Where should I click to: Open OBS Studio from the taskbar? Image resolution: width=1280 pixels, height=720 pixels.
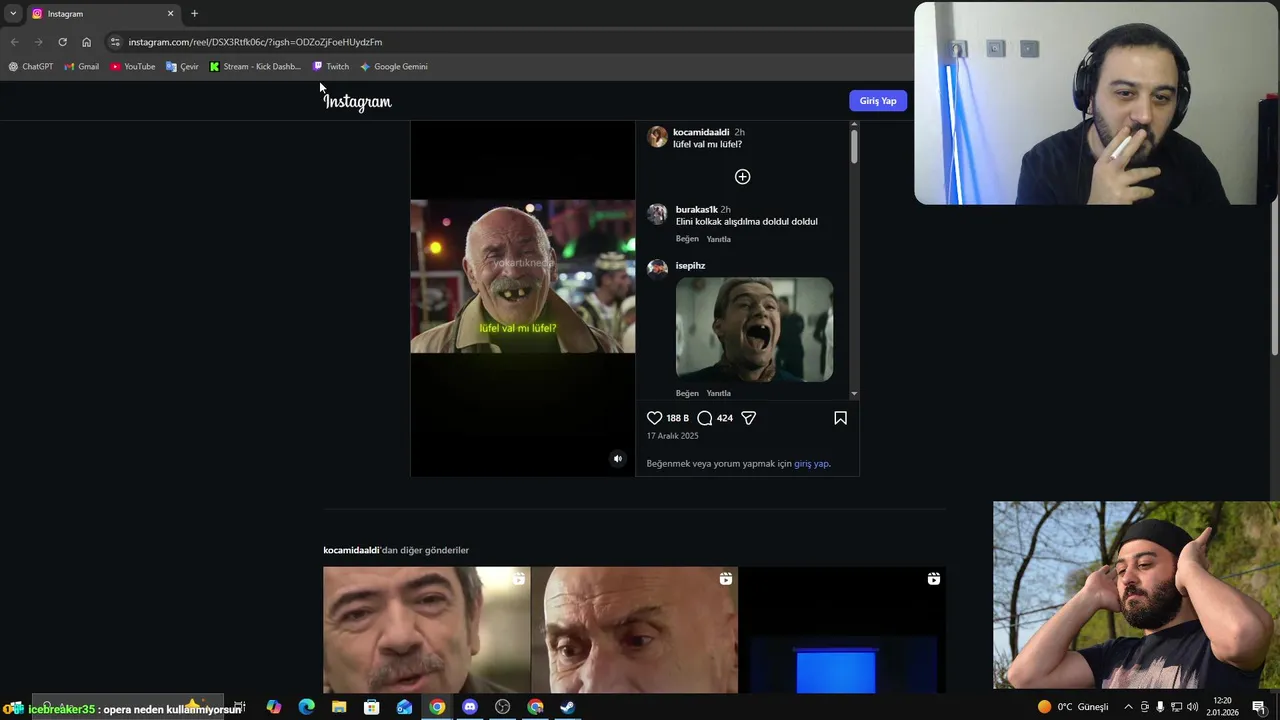coord(502,707)
